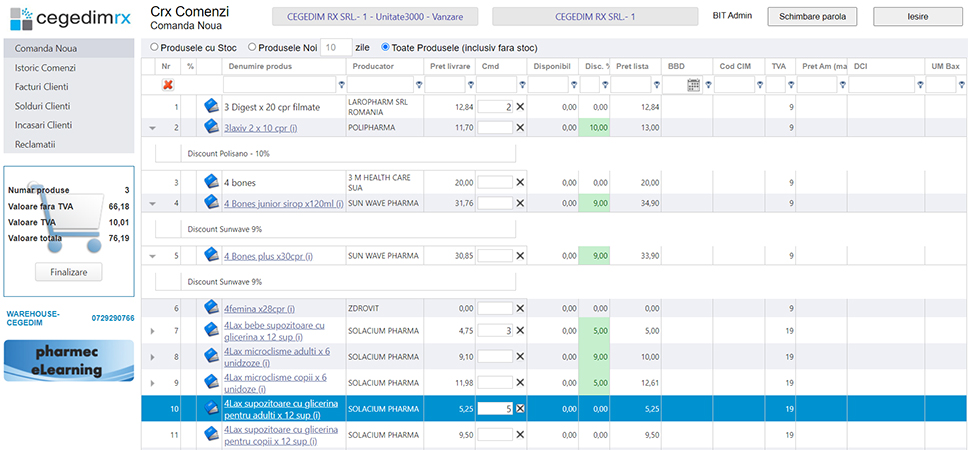Screen dimensions: 968x450
Task: Open book icon for 4Lax microclisme copii
Action: point(211,382)
